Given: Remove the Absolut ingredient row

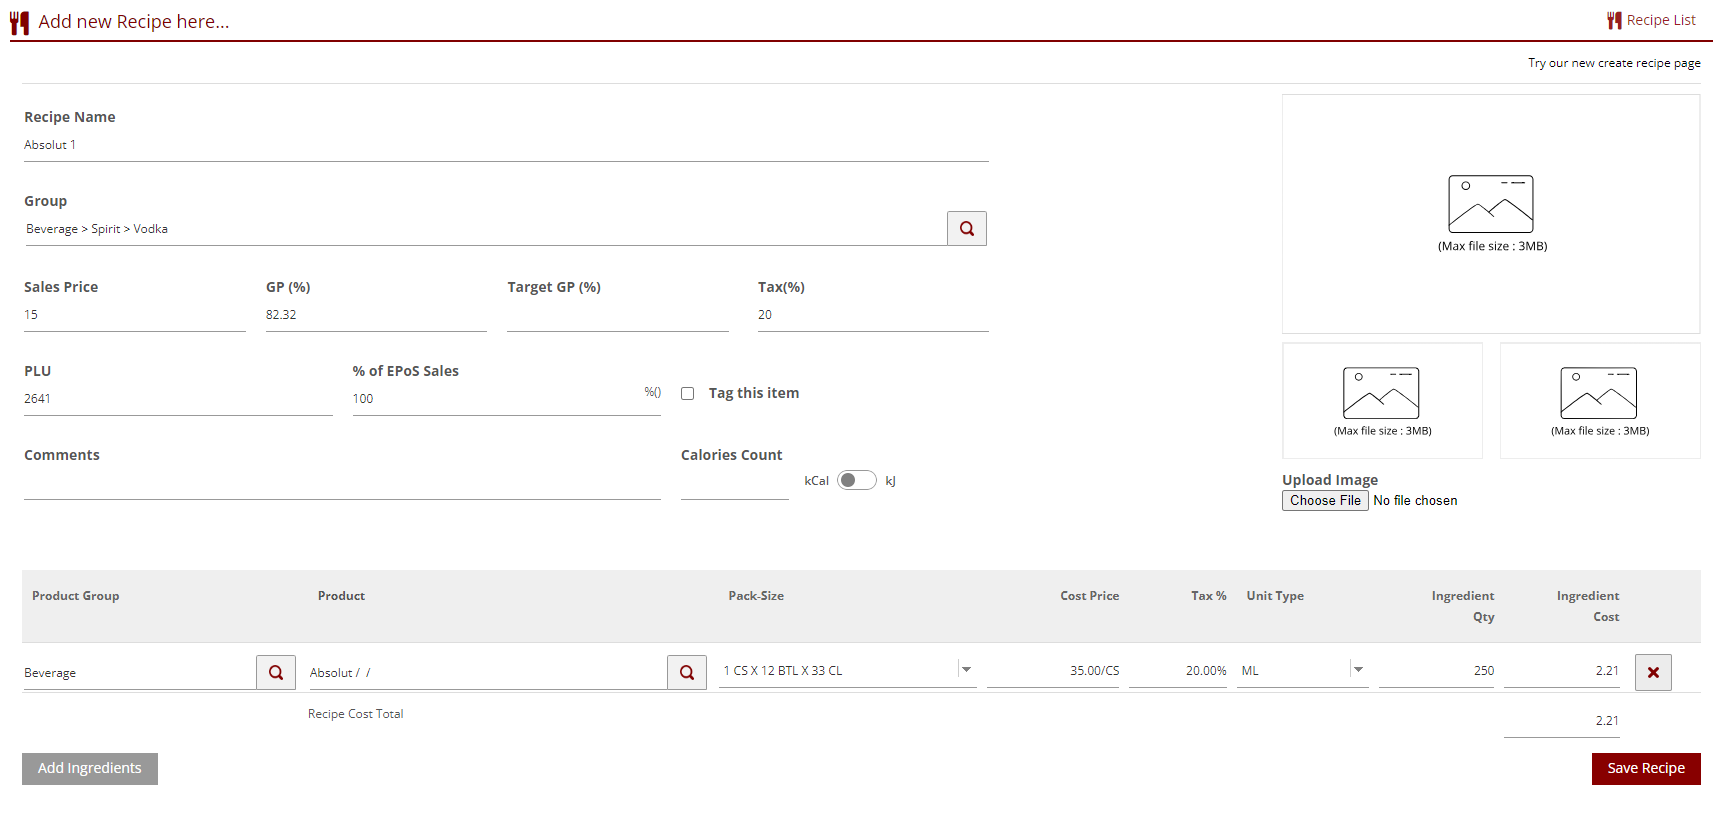Looking at the screenshot, I should [x=1652, y=673].
